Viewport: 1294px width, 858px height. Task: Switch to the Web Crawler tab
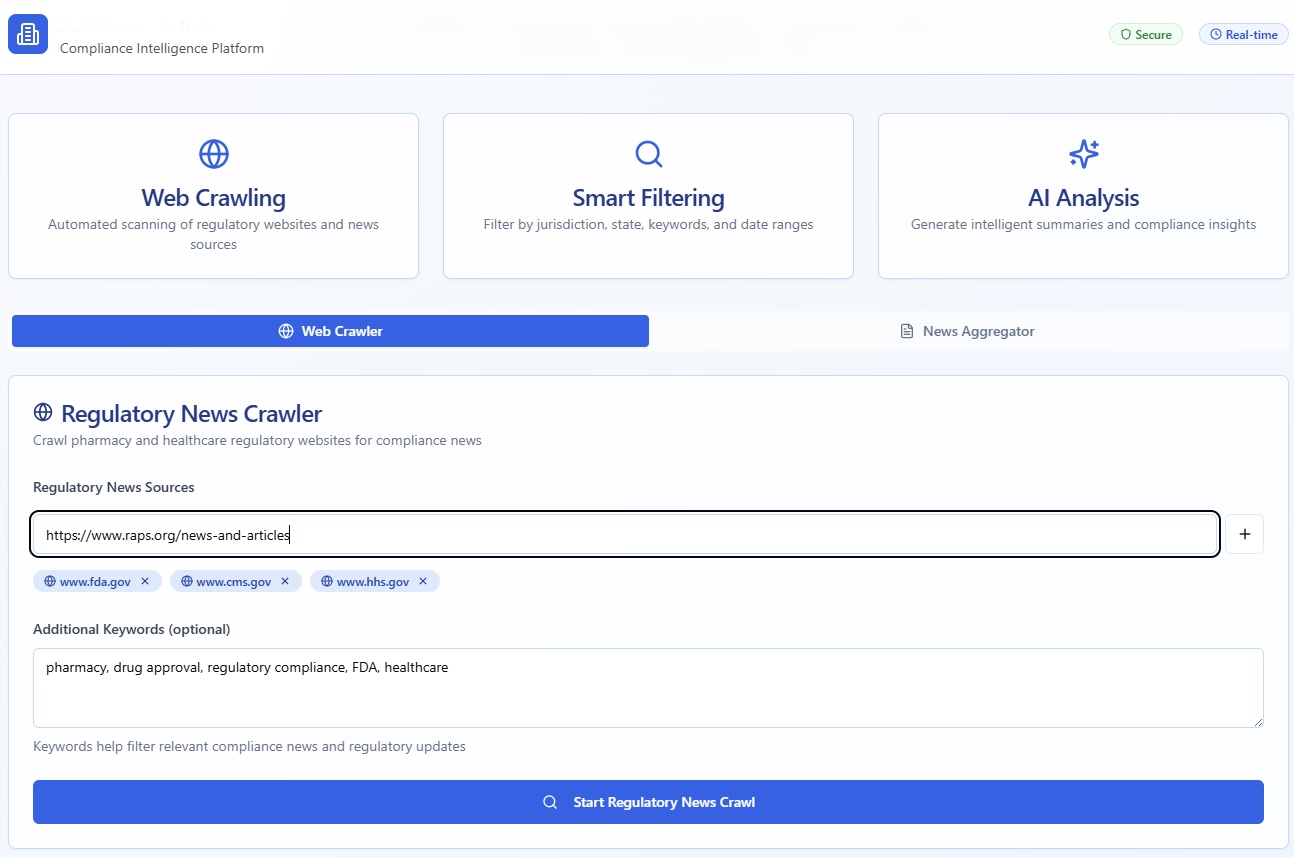click(330, 331)
